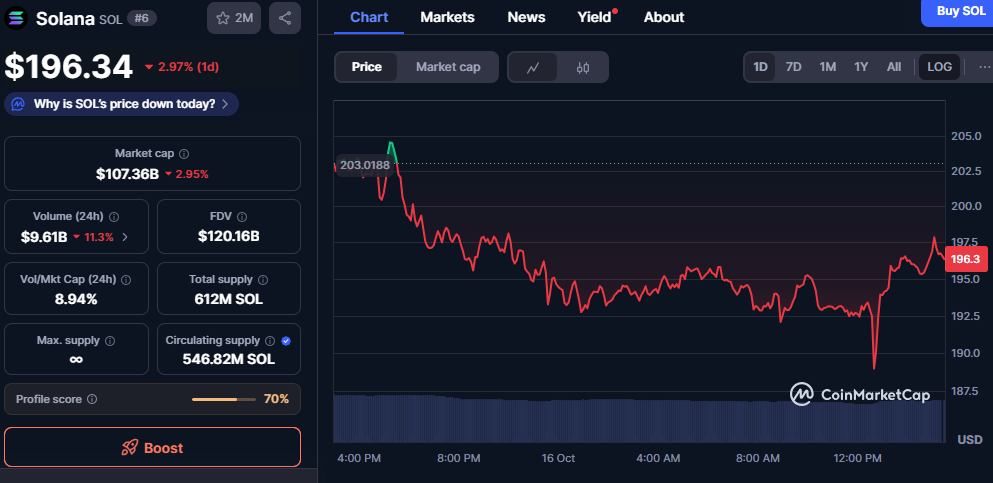Click Market cap info icon
This screenshot has width=993, height=483.
coord(184,154)
